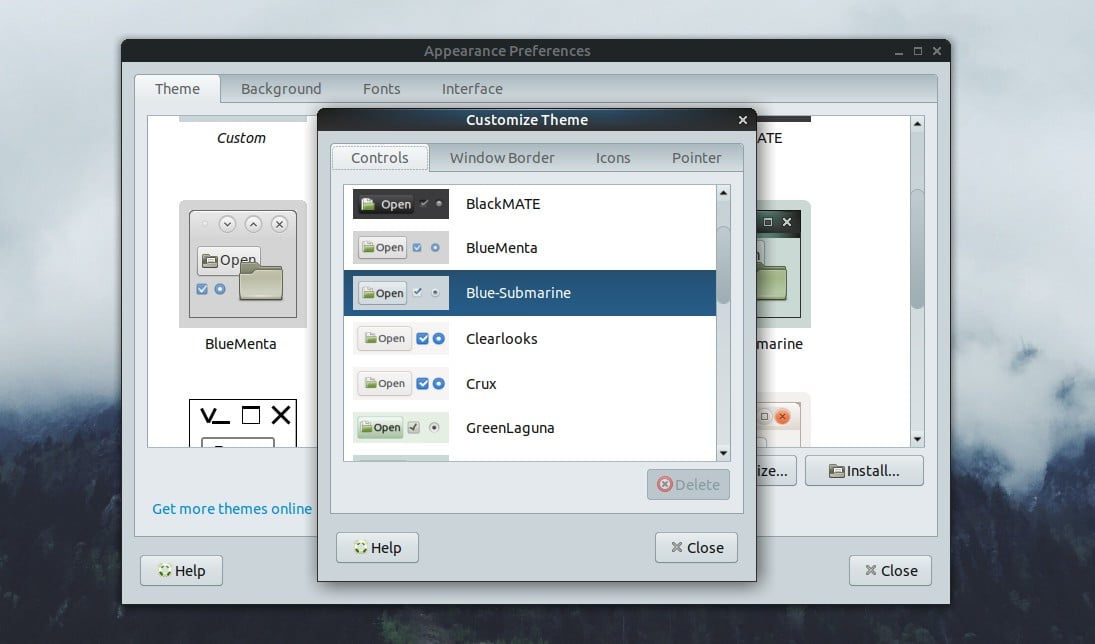The width and height of the screenshot is (1095, 644).
Task: Click the Install... button
Action: (864, 470)
